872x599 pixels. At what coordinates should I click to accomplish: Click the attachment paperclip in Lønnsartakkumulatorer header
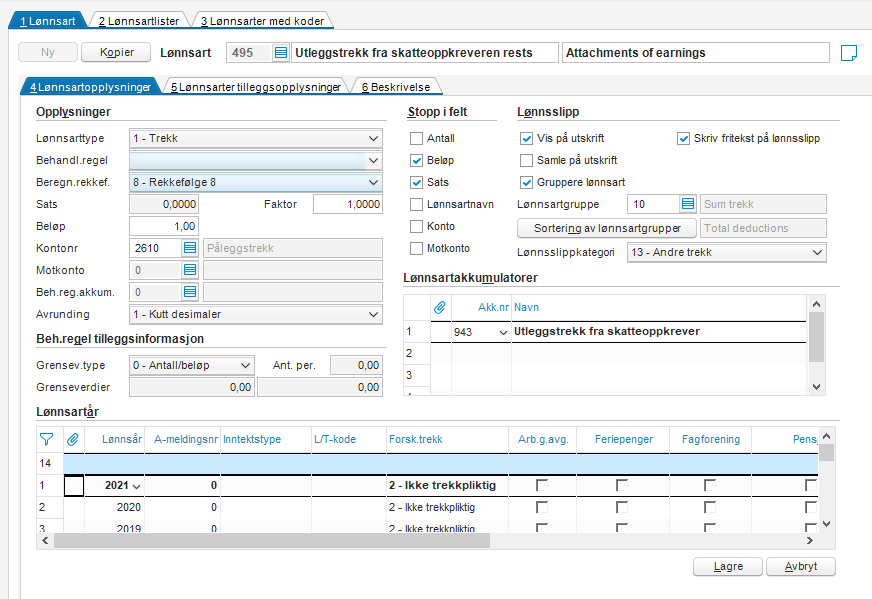coord(440,307)
